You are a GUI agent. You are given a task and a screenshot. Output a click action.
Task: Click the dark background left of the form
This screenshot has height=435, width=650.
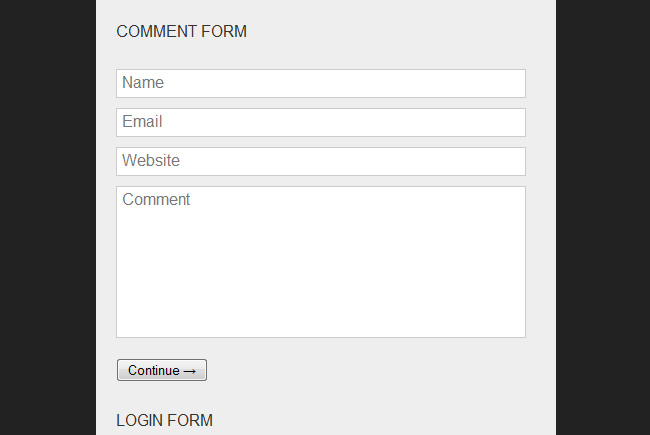coord(48,217)
